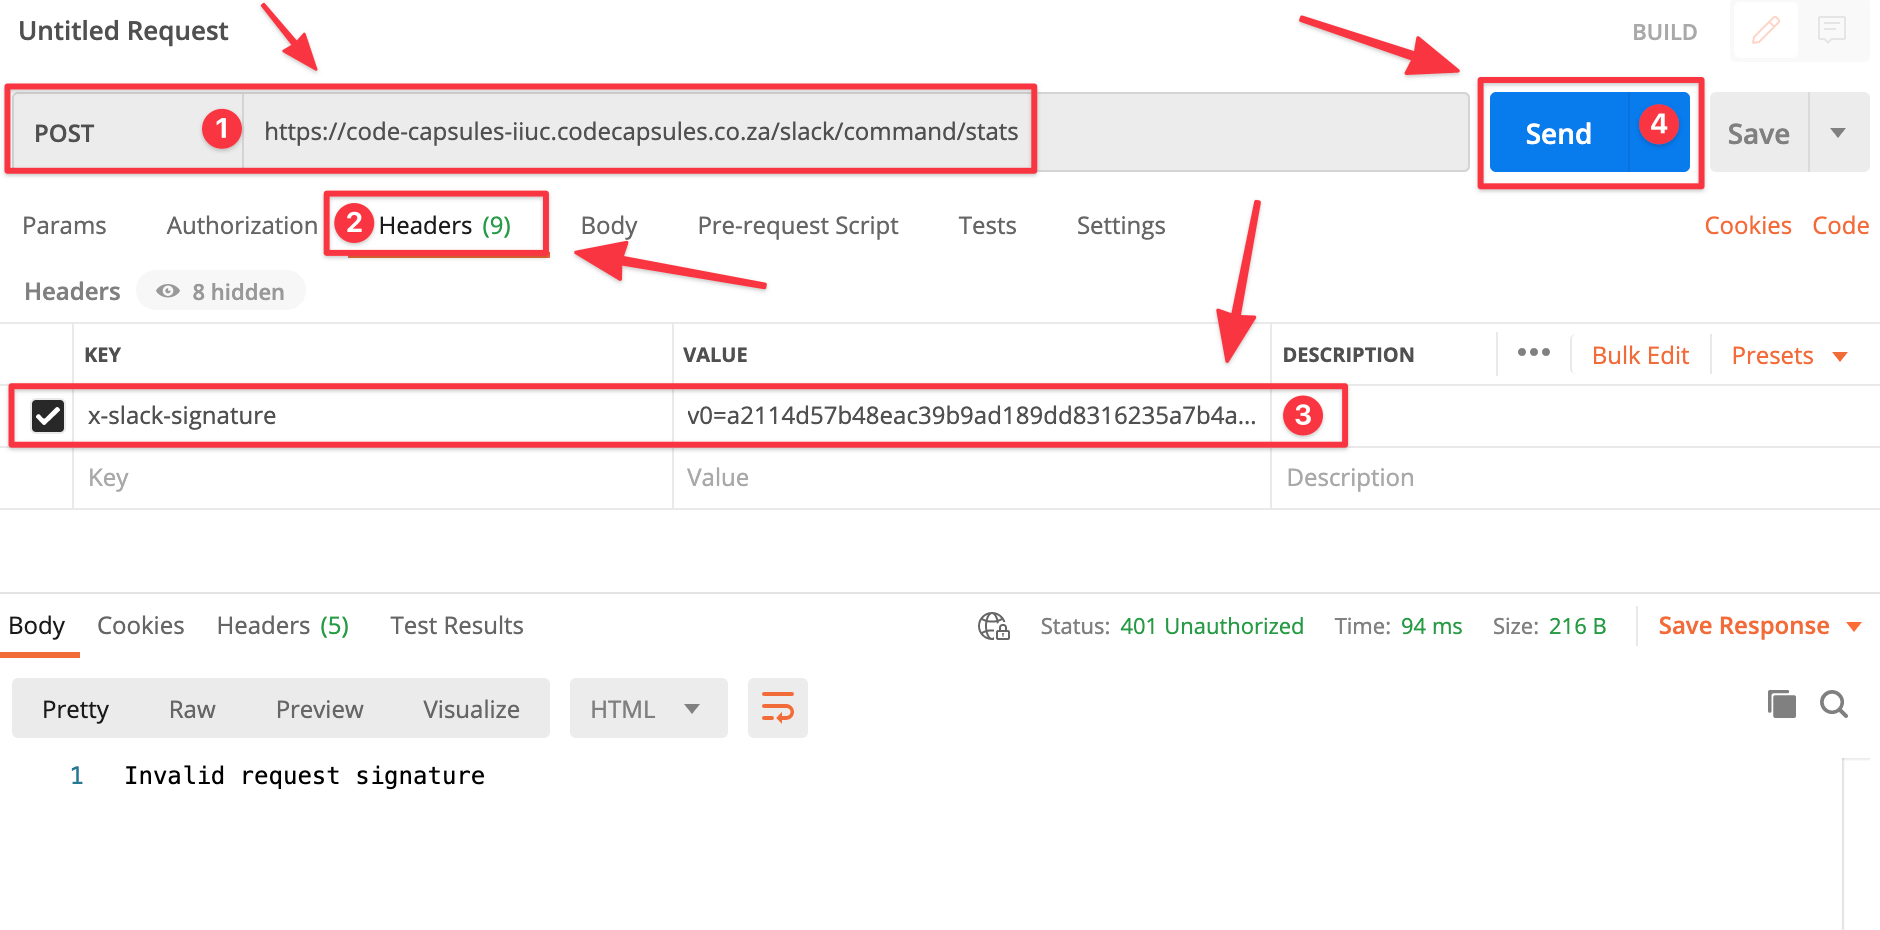Open the Authorization tab
The height and width of the screenshot is (930, 1880).
point(241,226)
